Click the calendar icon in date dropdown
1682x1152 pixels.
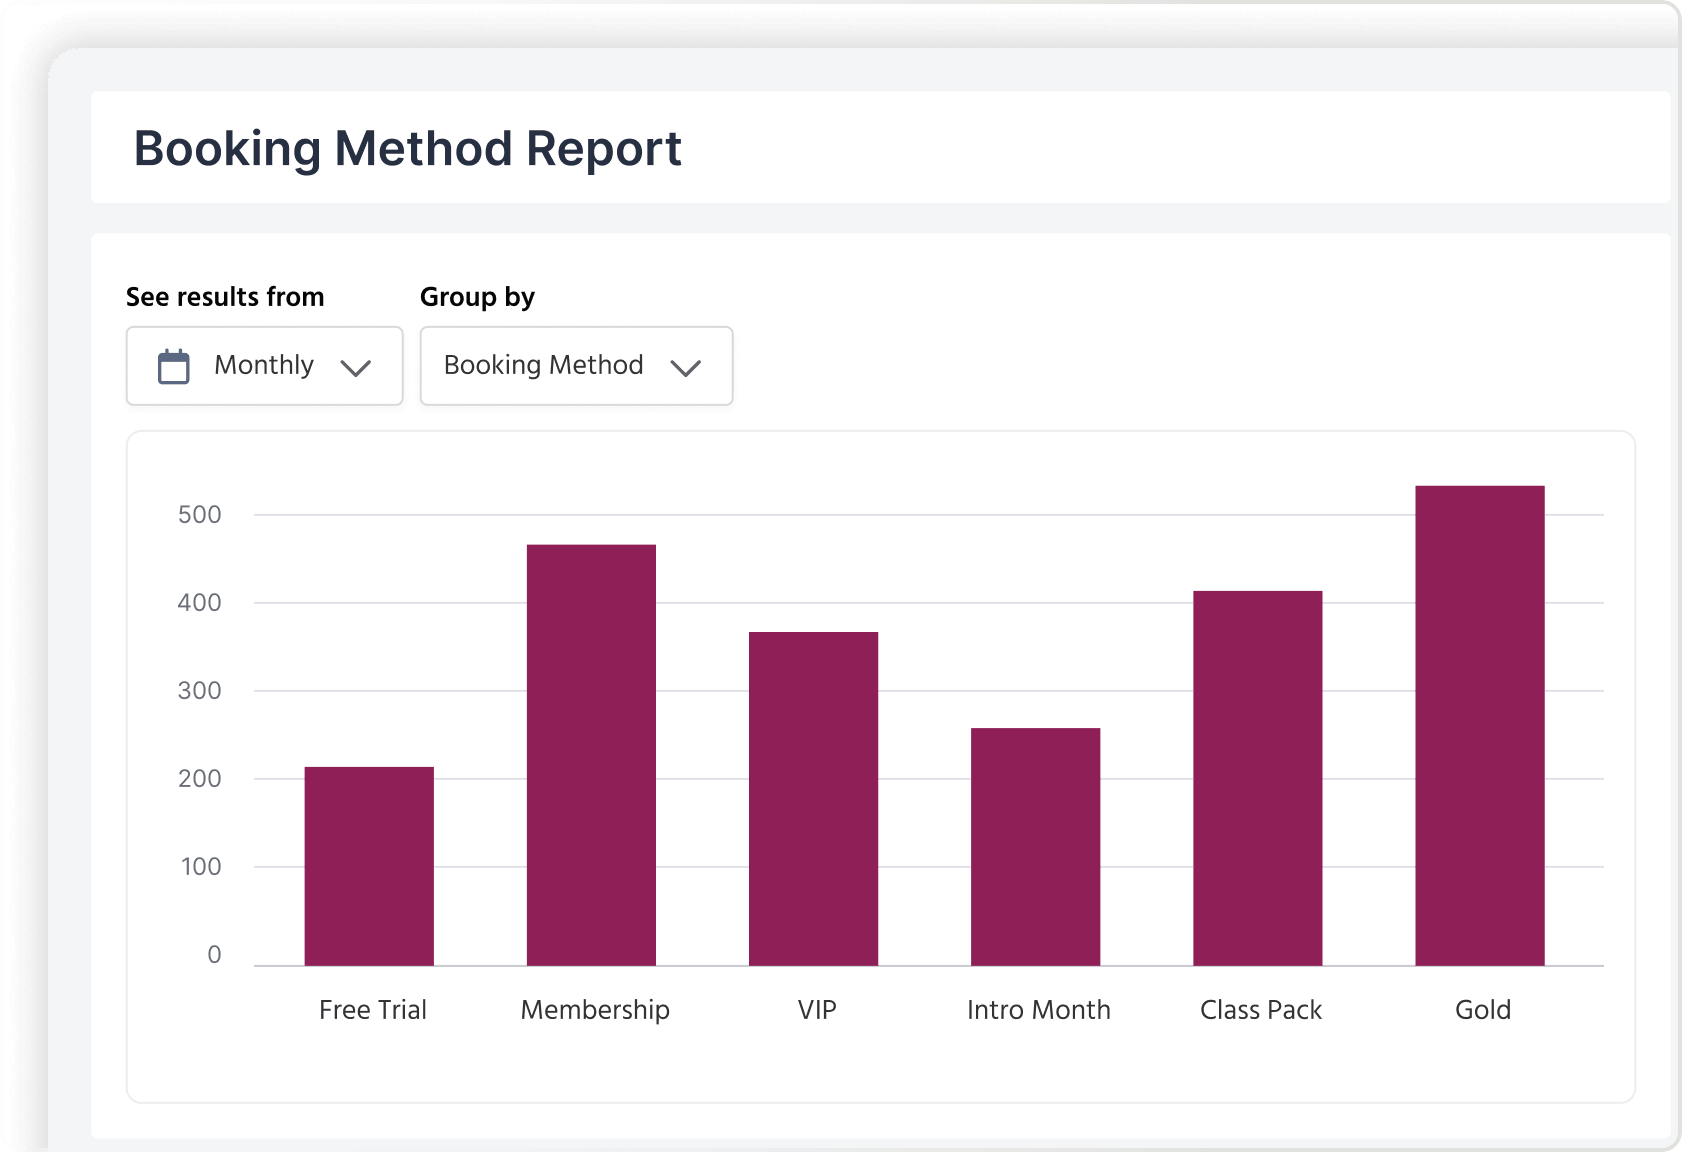coord(174,366)
